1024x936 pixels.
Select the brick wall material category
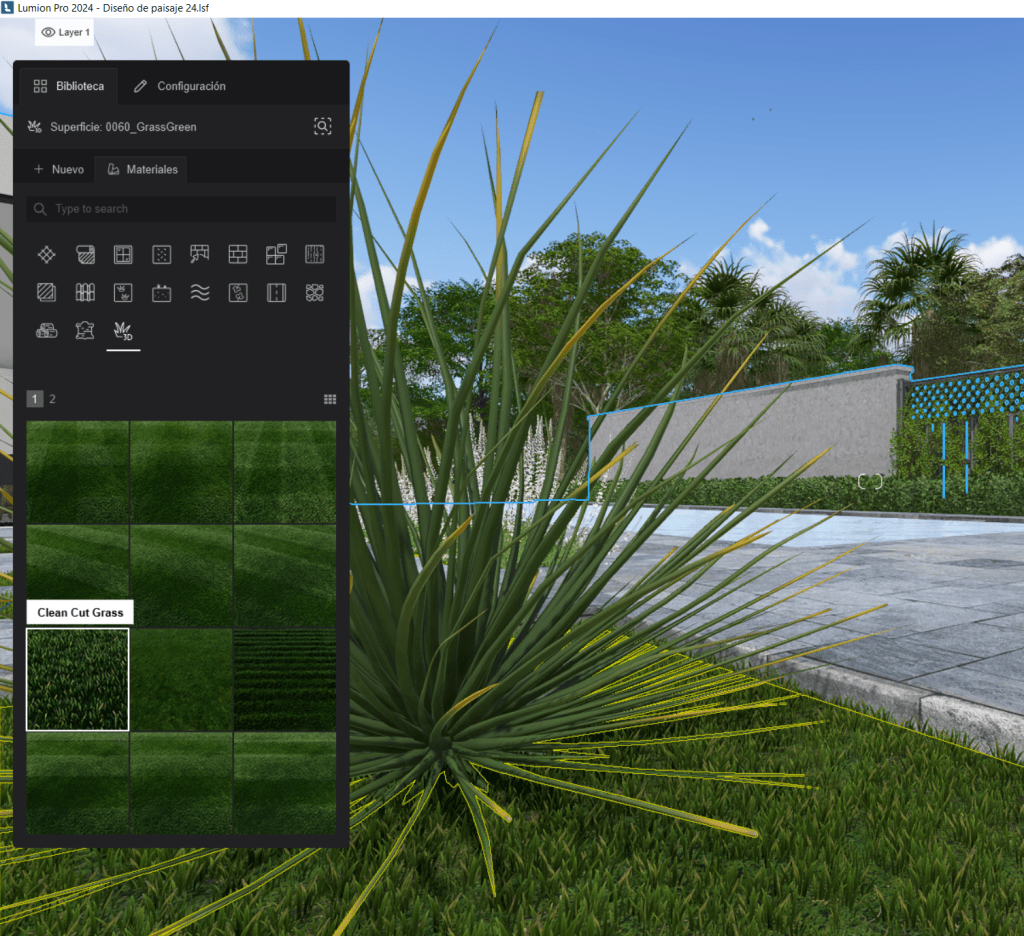coord(237,254)
